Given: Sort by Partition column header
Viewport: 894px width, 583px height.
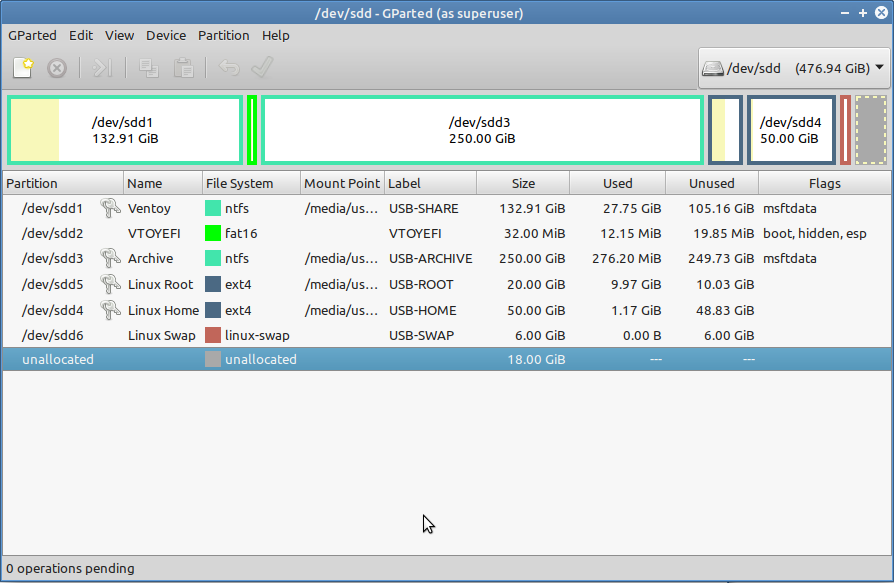Looking at the screenshot, I should tap(63, 184).
